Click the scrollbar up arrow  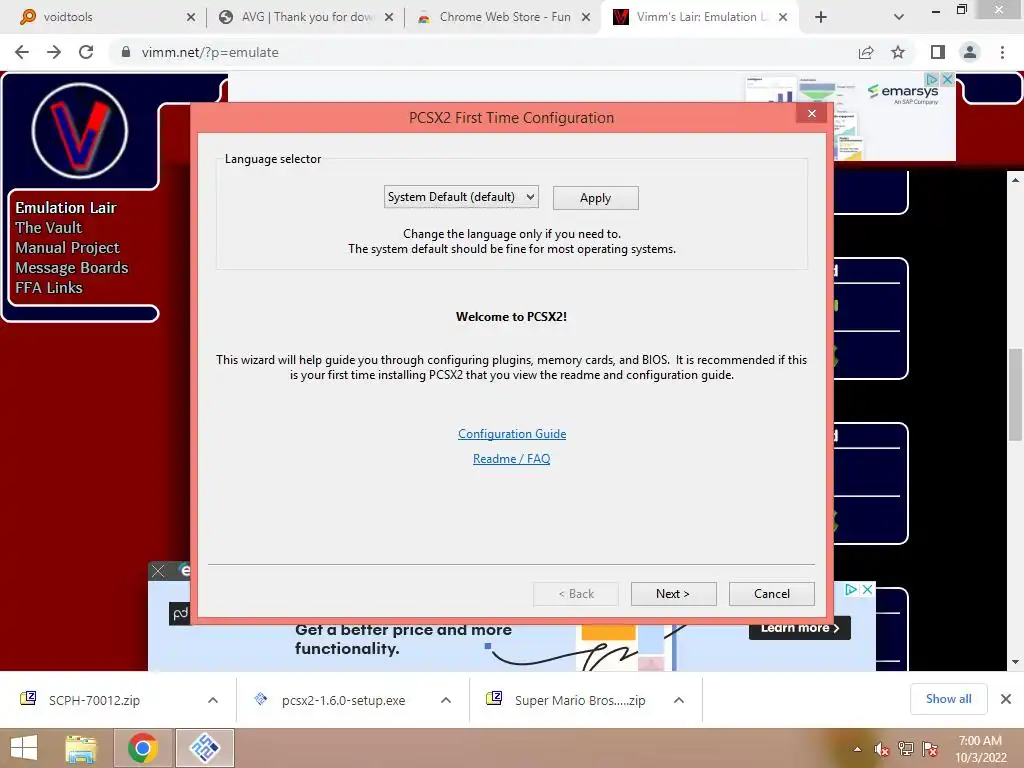click(x=1015, y=180)
